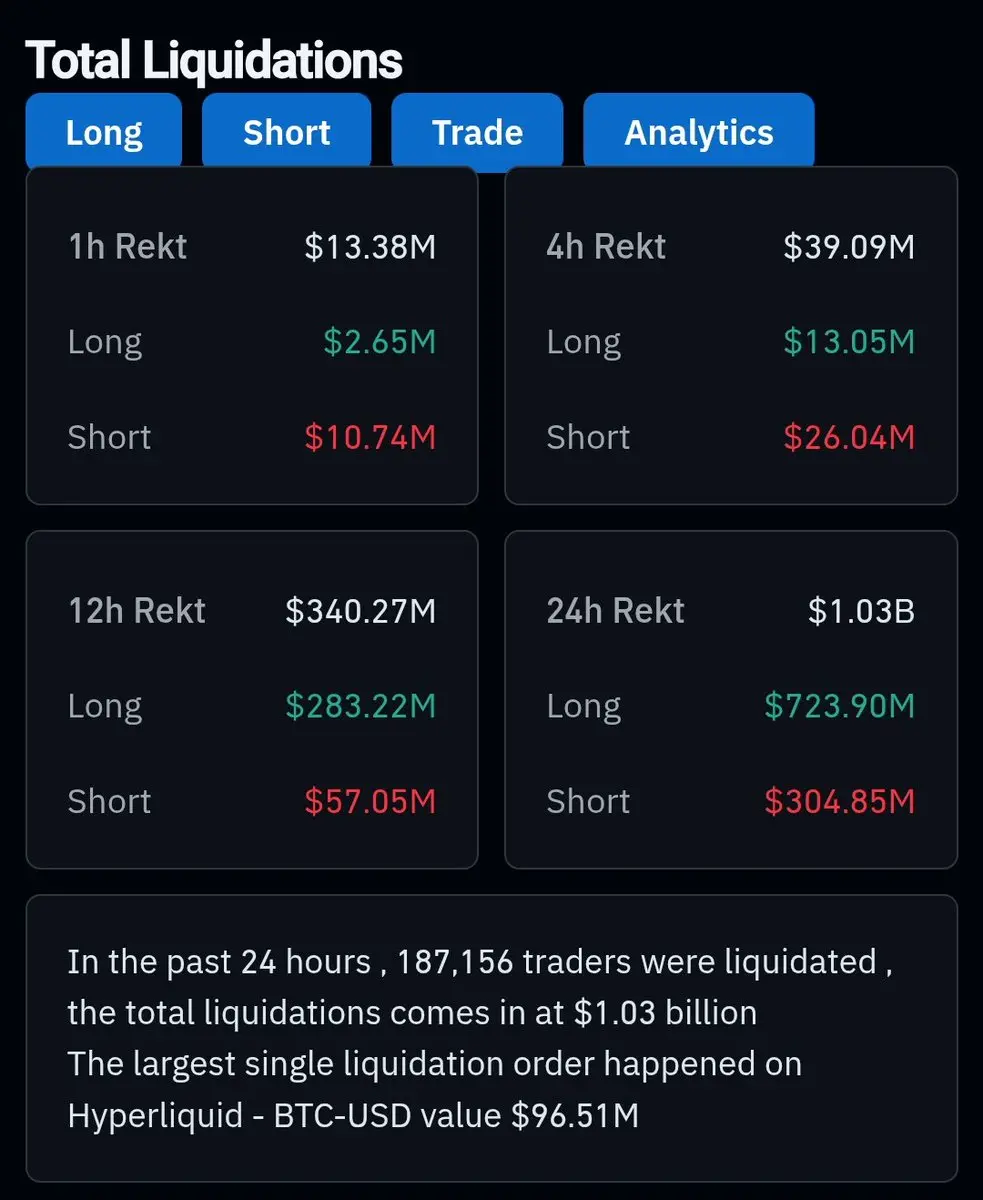Select the 4h Rekt card
Screen dimensions: 983x1200
pos(731,335)
